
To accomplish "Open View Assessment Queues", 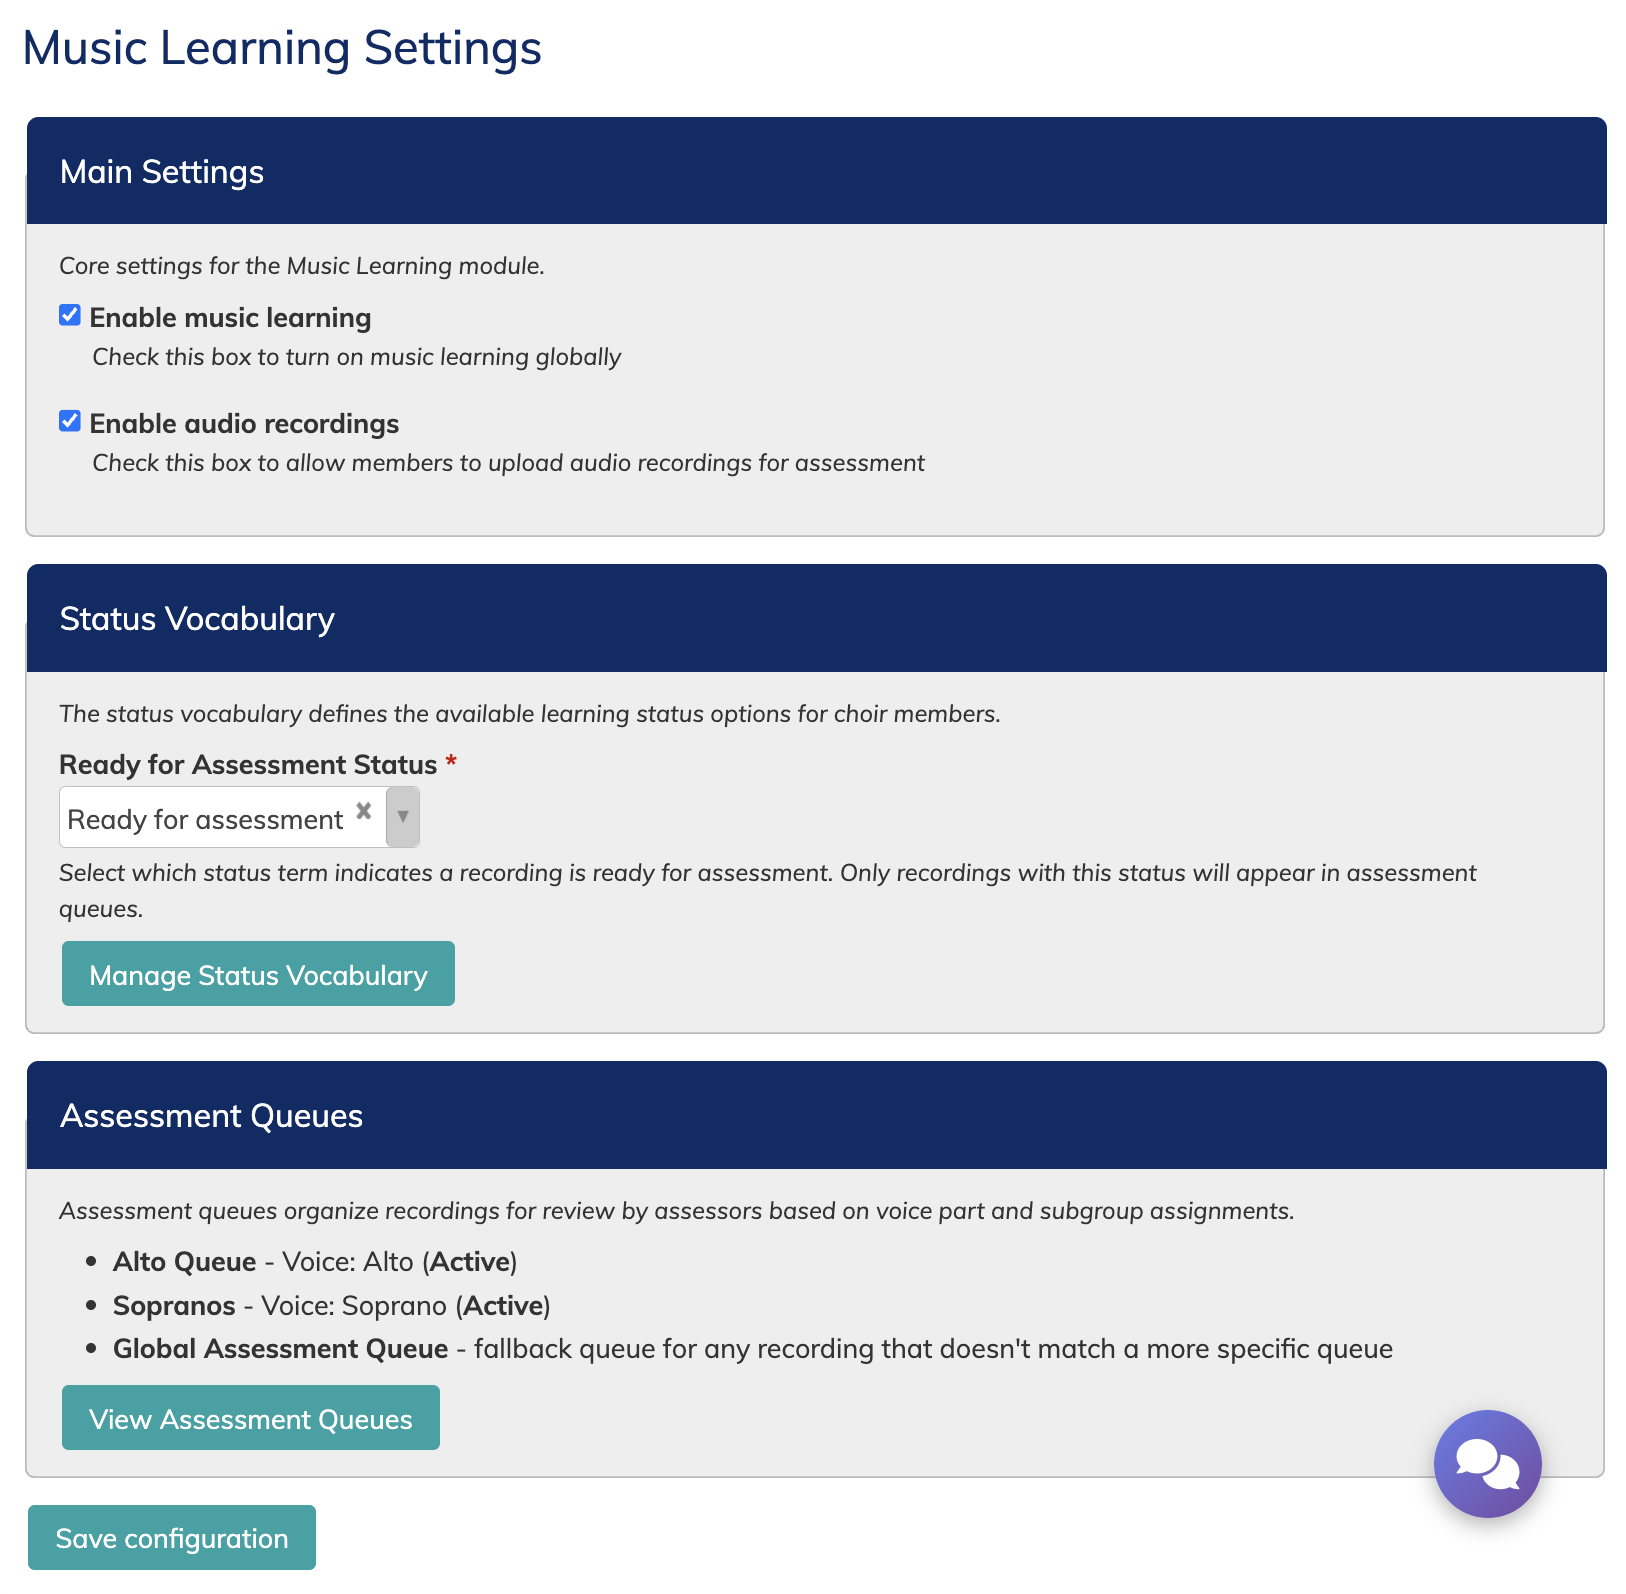I will [x=250, y=1418].
